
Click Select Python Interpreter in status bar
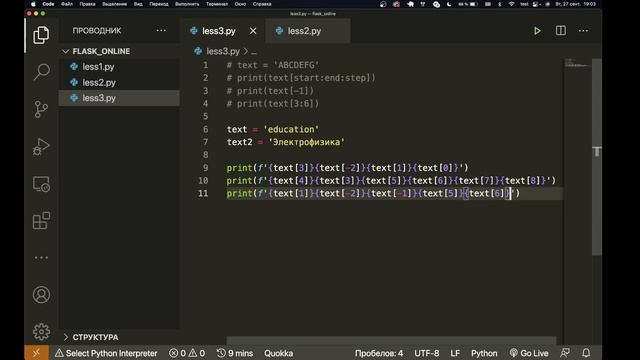[x=106, y=353]
